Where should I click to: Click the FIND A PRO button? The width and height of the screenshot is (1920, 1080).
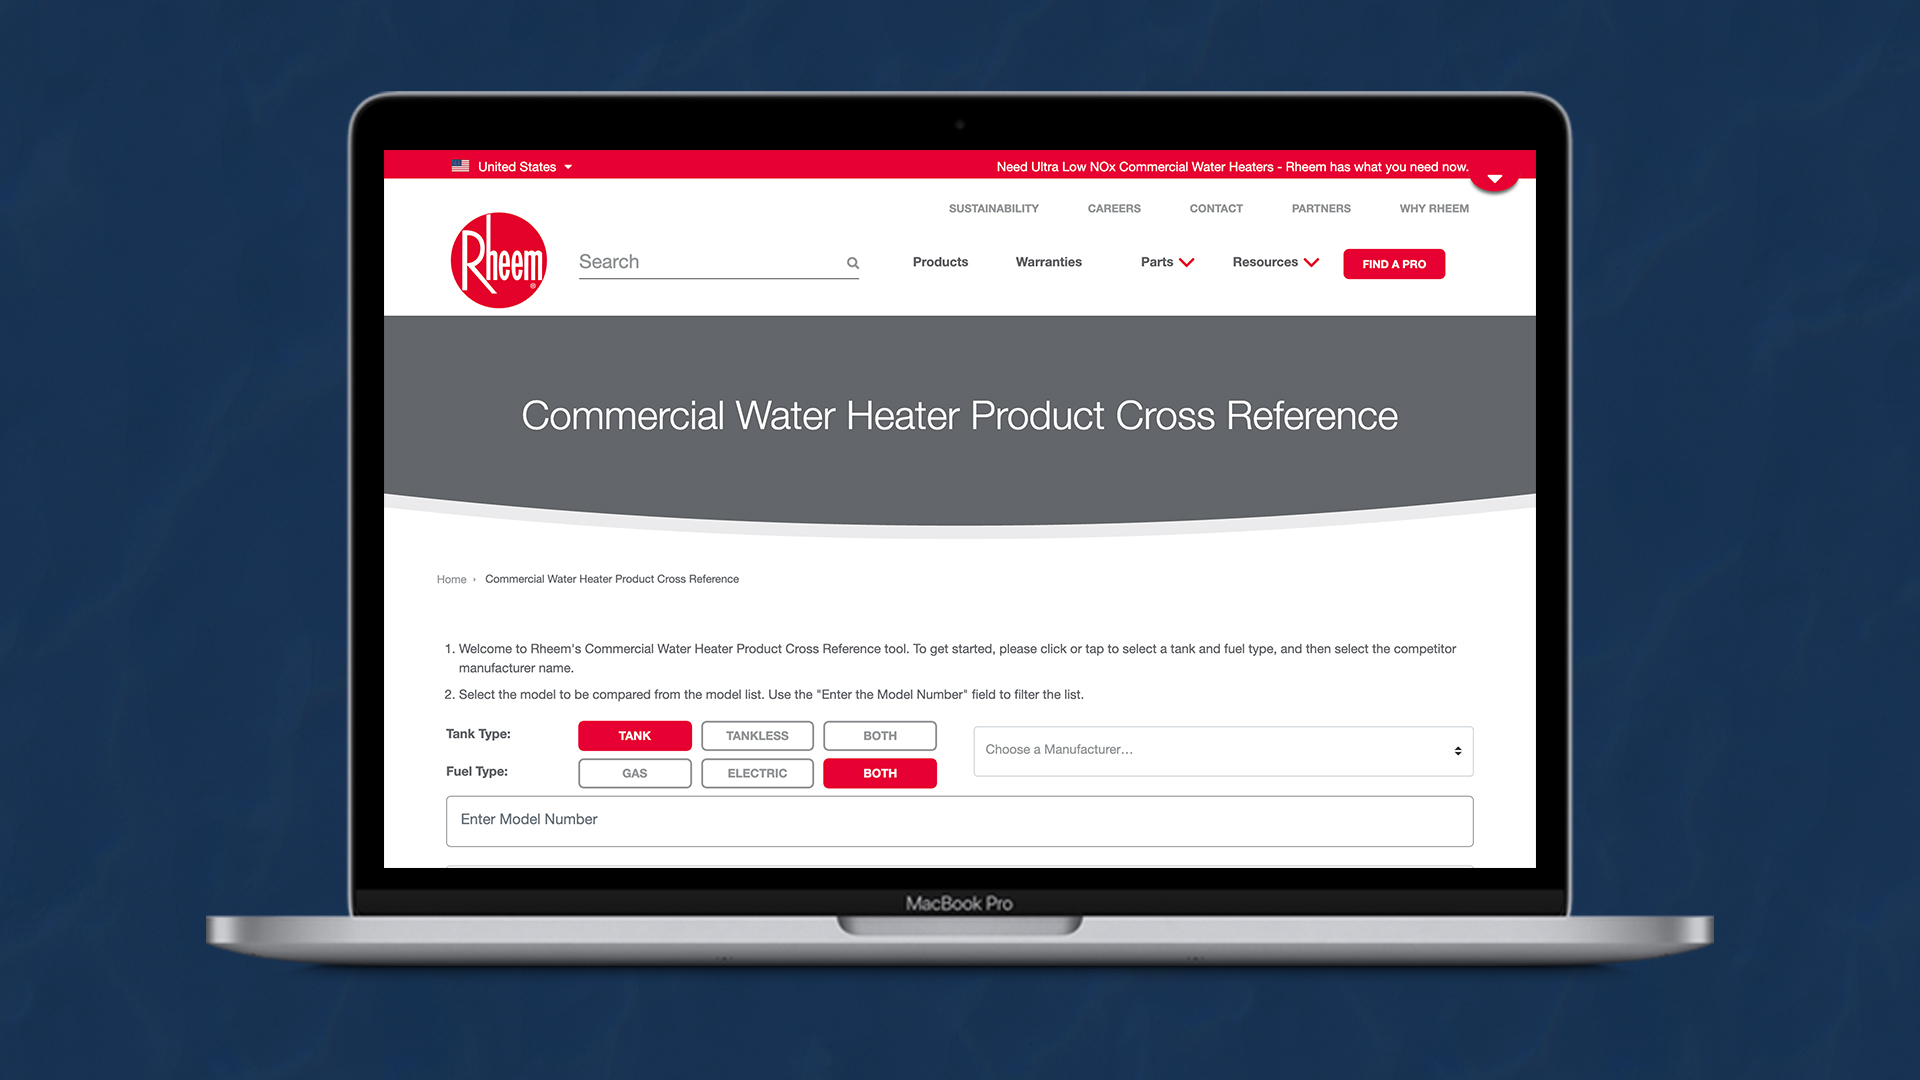point(1394,262)
